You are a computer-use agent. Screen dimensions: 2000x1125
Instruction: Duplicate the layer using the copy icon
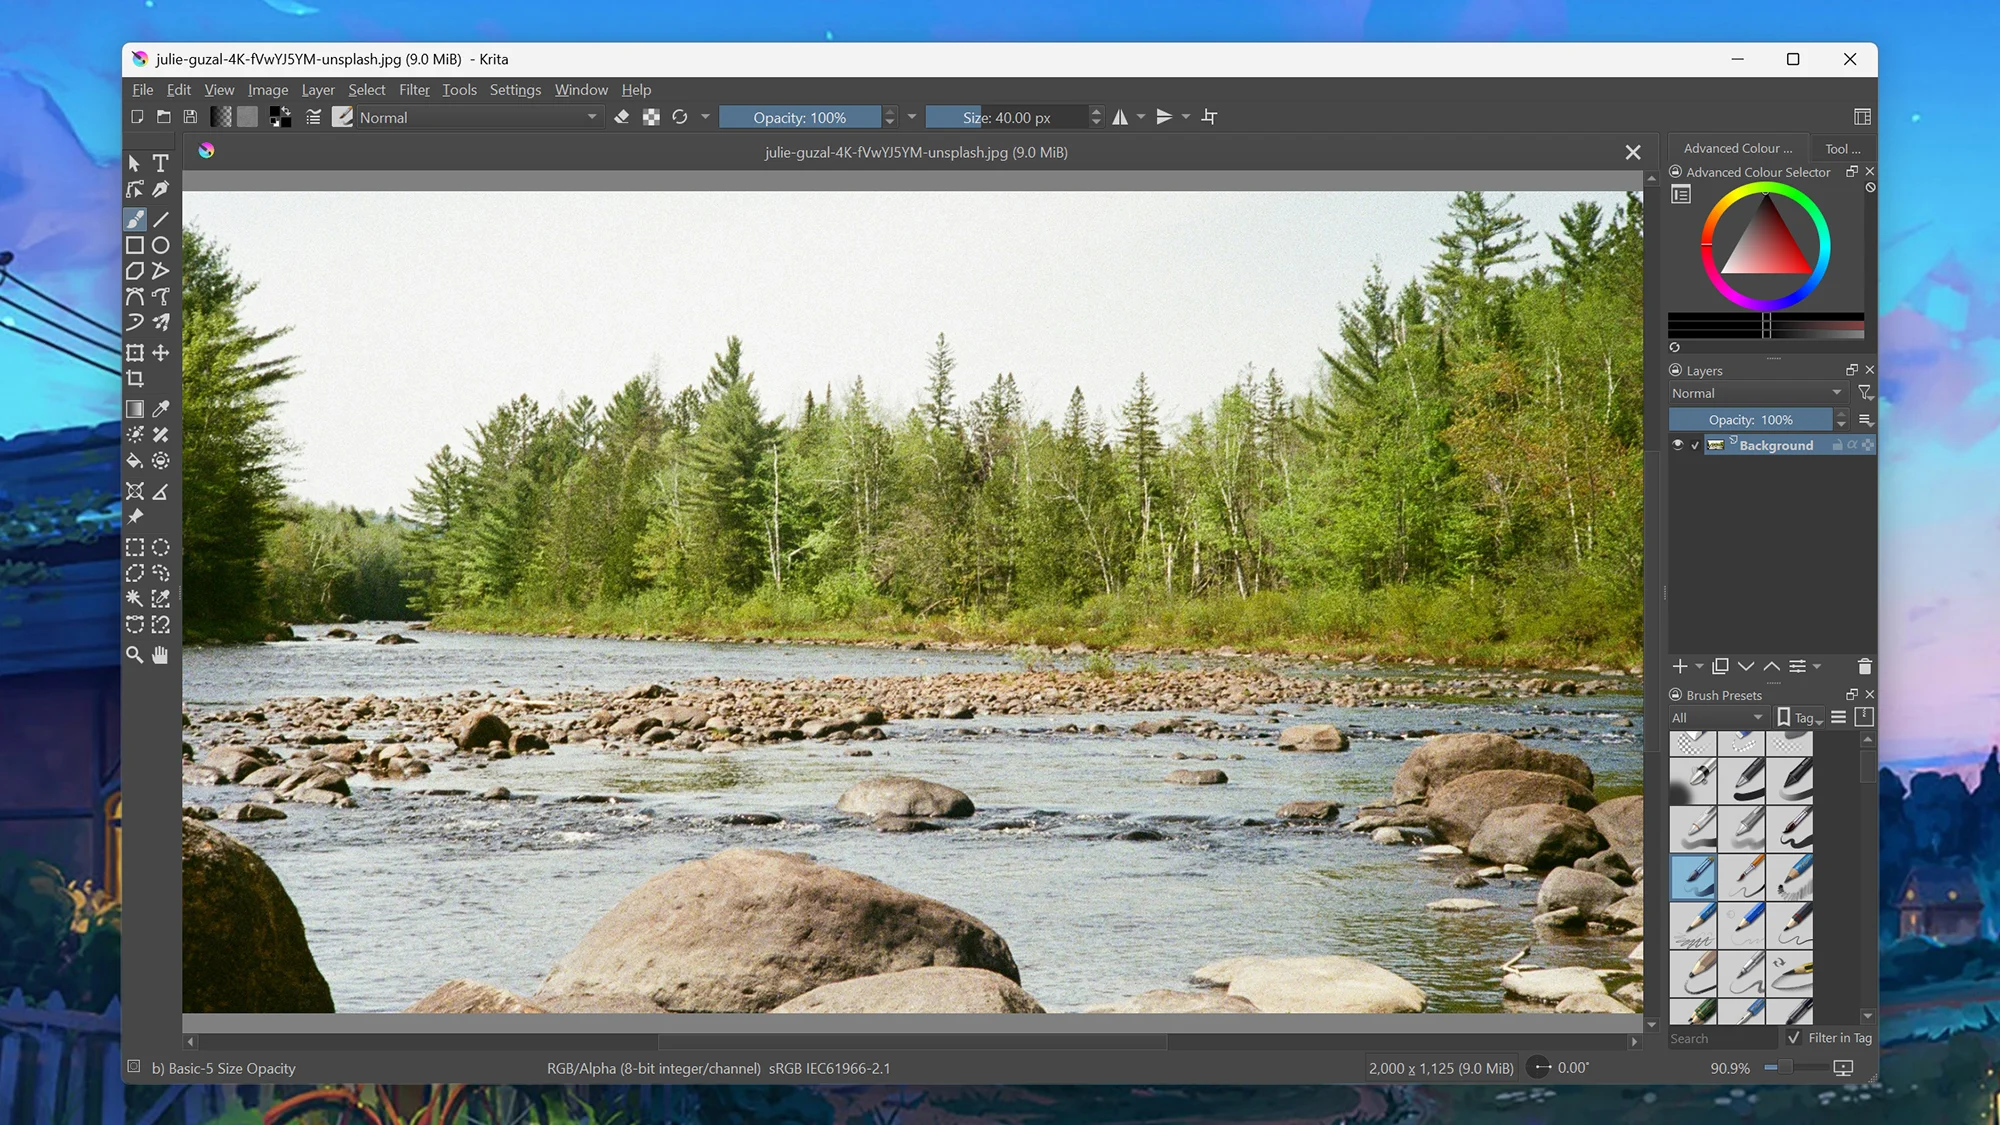[x=1721, y=666]
